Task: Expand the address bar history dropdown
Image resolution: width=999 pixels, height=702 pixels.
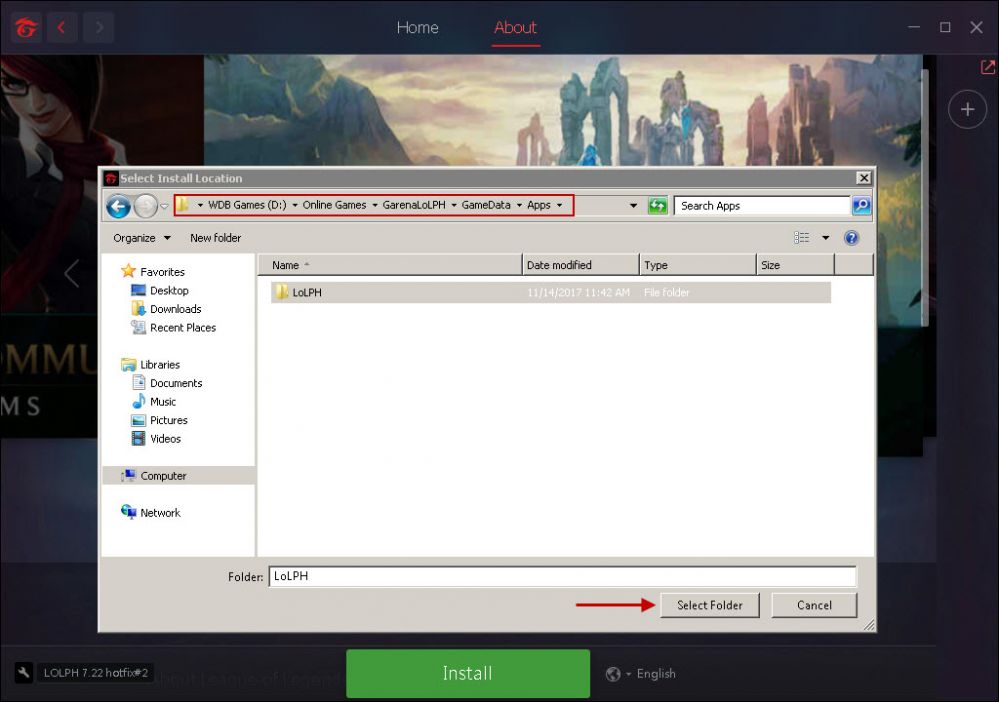Action: [x=633, y=206]
